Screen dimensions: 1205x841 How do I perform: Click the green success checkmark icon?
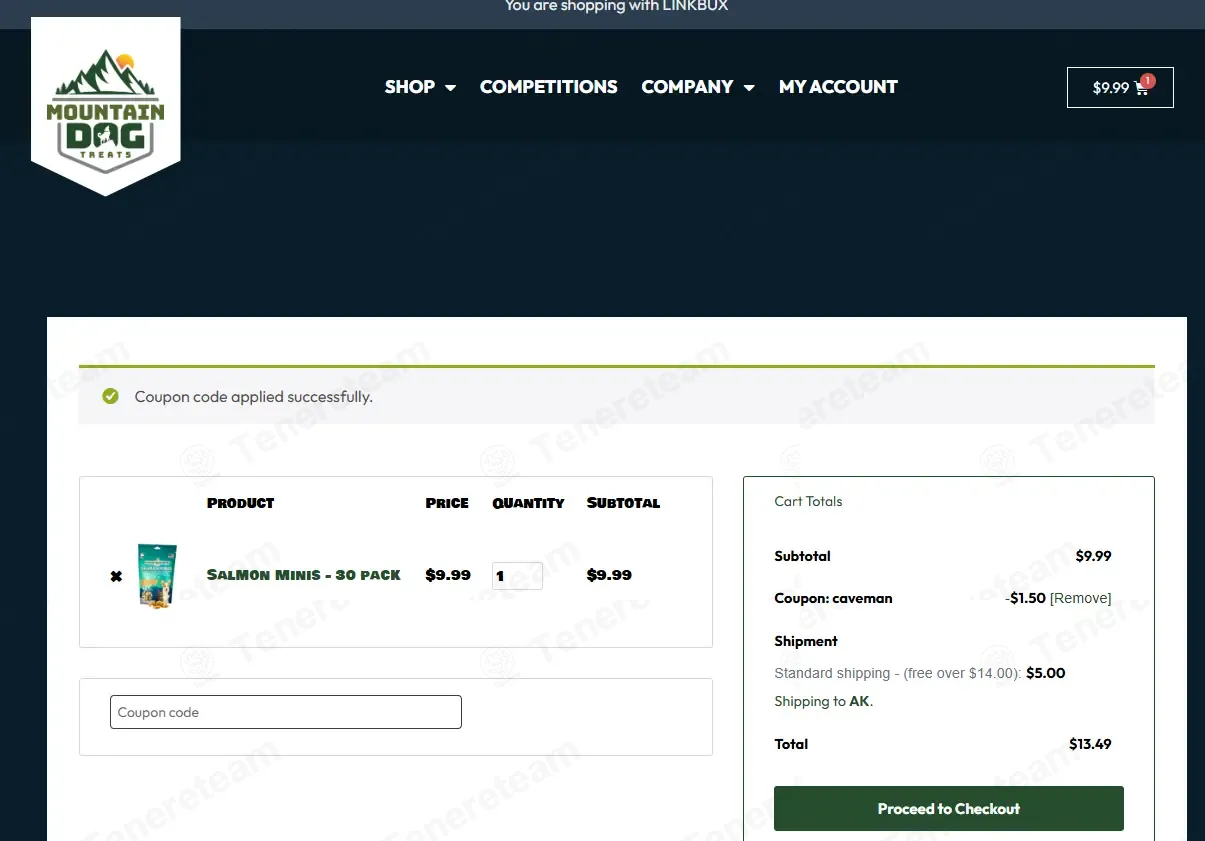(111, 397)
